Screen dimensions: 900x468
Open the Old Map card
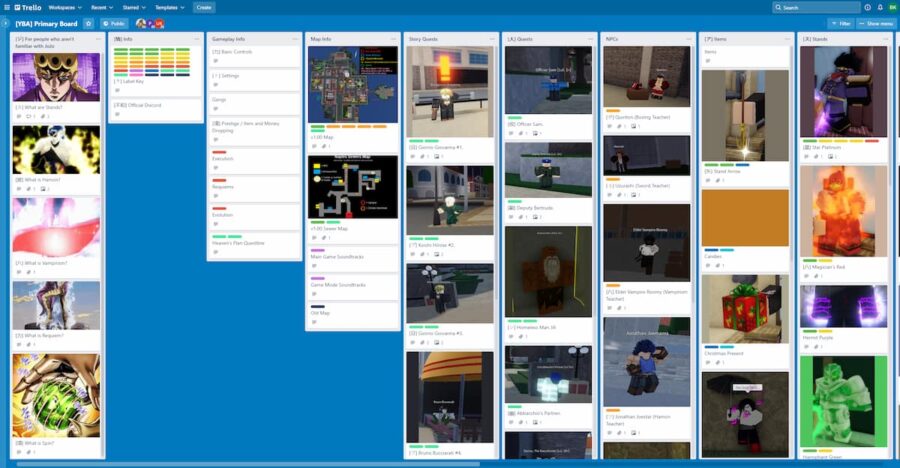tap(352, 315)
